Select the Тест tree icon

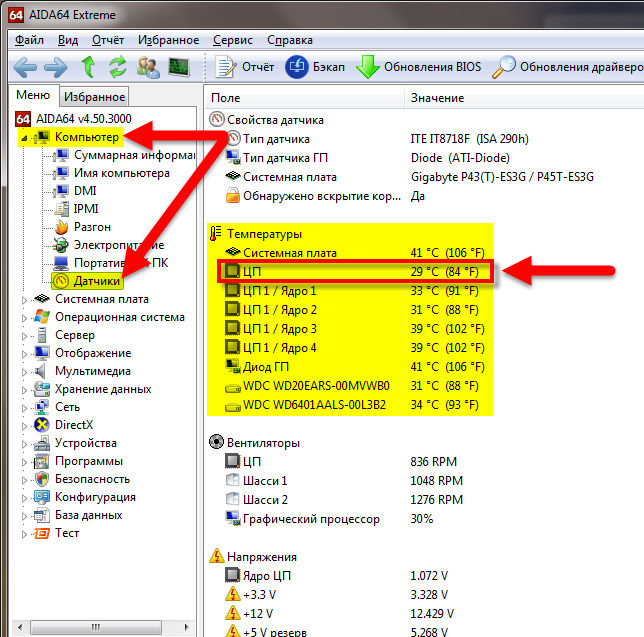(41, 533)
